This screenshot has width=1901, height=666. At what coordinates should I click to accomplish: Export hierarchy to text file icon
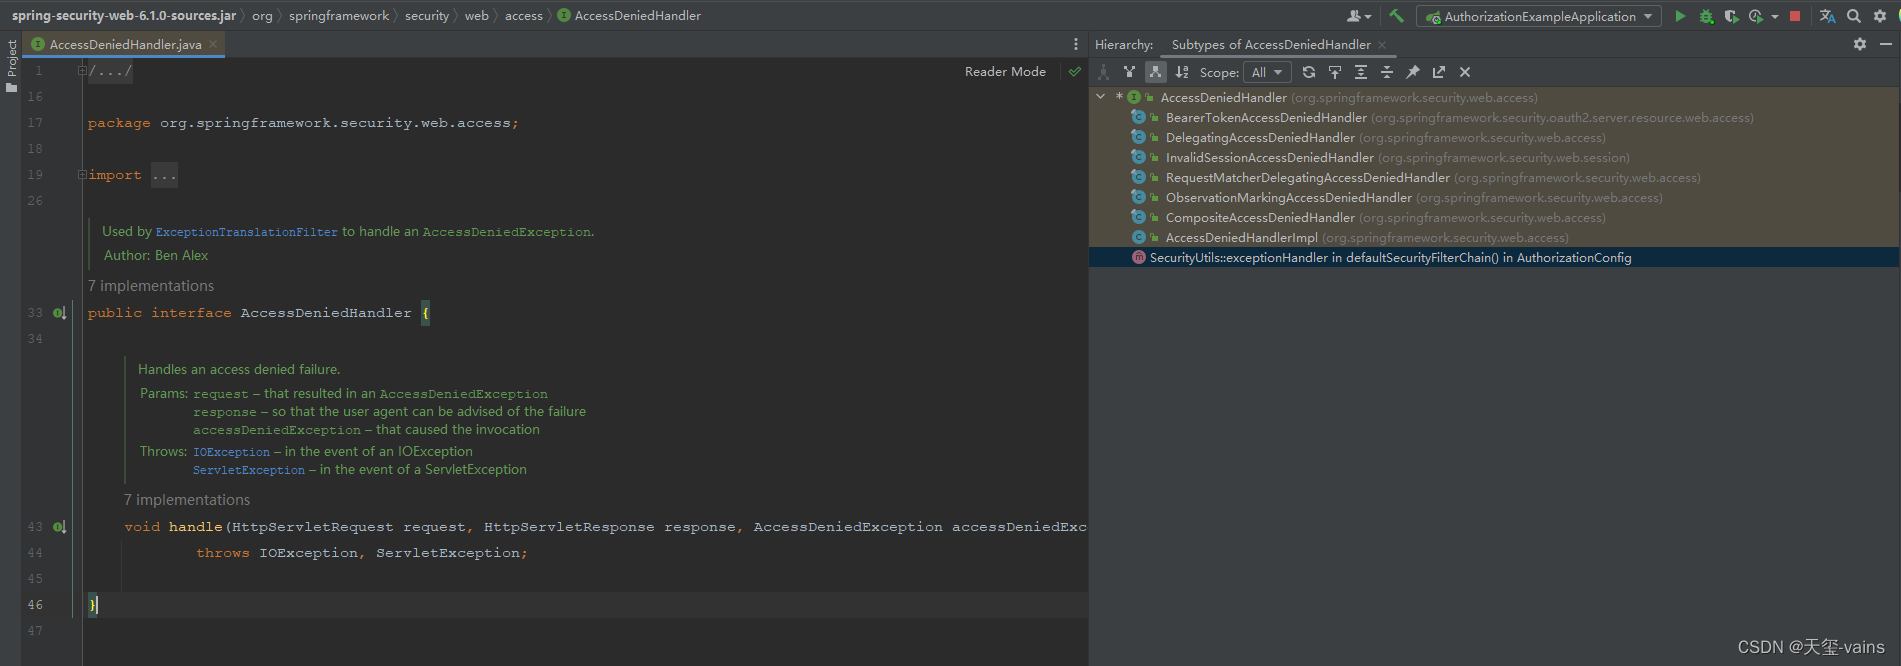click(1439, 72)
